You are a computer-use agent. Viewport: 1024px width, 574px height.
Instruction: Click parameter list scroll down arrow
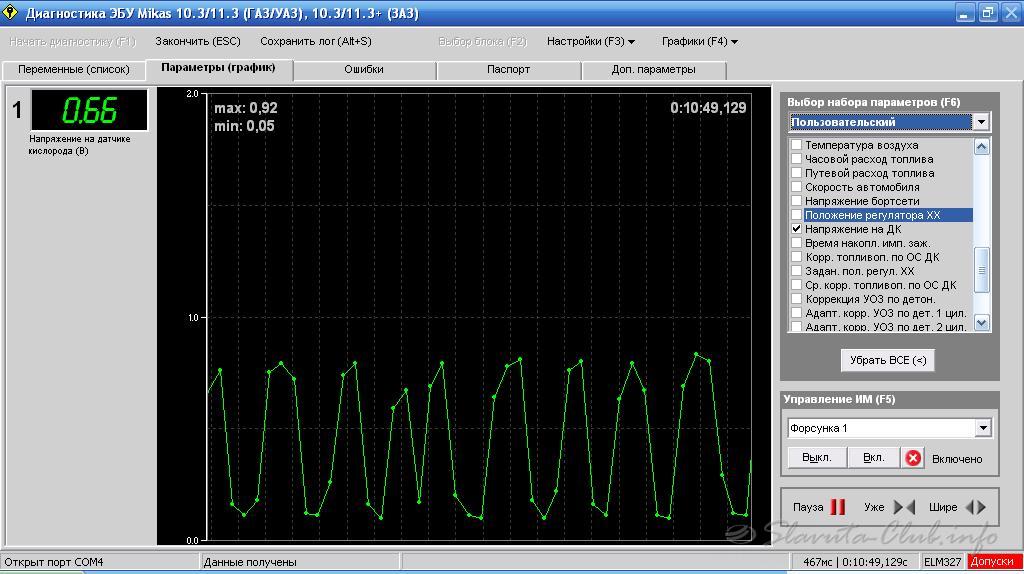(981, 323)
